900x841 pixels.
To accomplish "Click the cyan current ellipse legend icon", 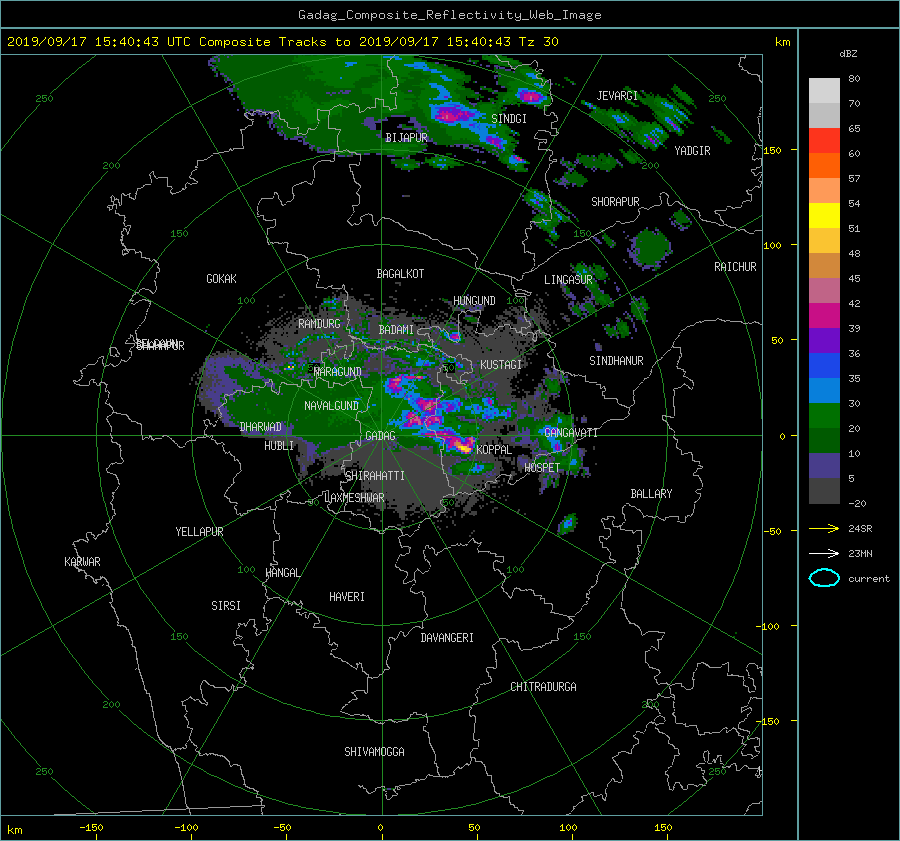I will point(824,578).
